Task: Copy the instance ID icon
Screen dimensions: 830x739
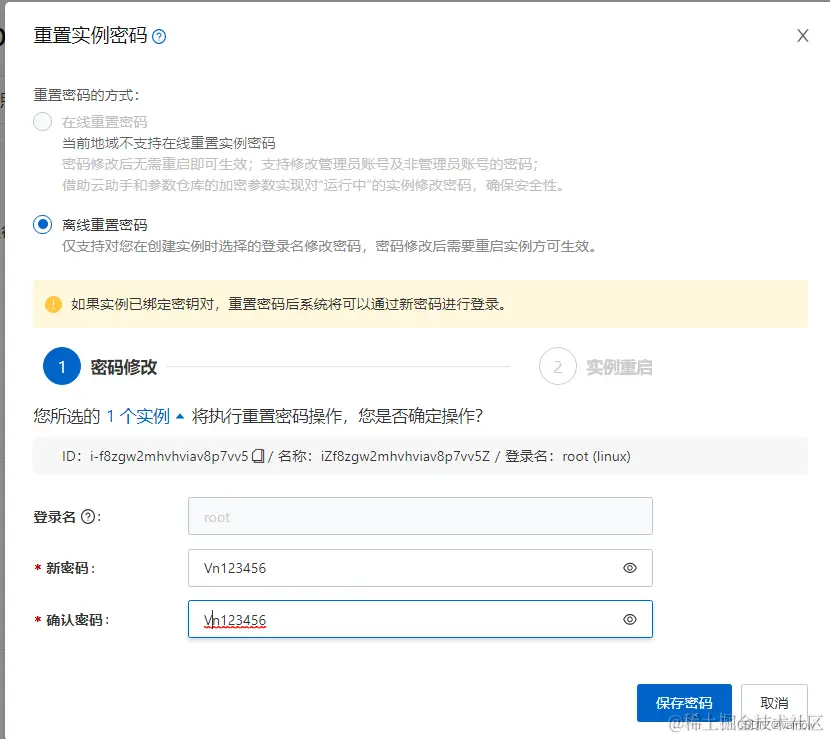Action: click(x=258, y=456)
